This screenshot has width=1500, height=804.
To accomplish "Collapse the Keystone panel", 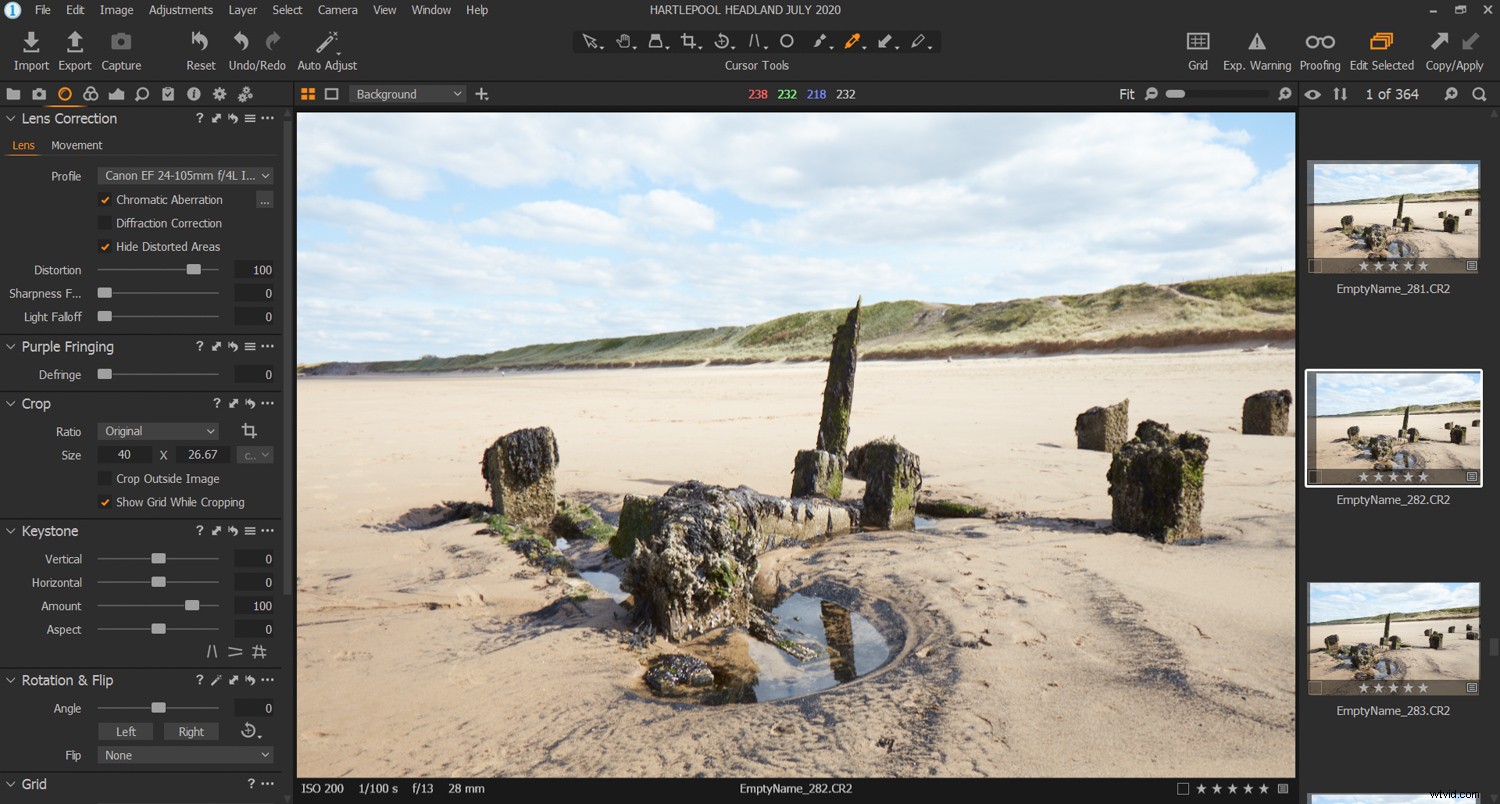I will pos(10,531).
